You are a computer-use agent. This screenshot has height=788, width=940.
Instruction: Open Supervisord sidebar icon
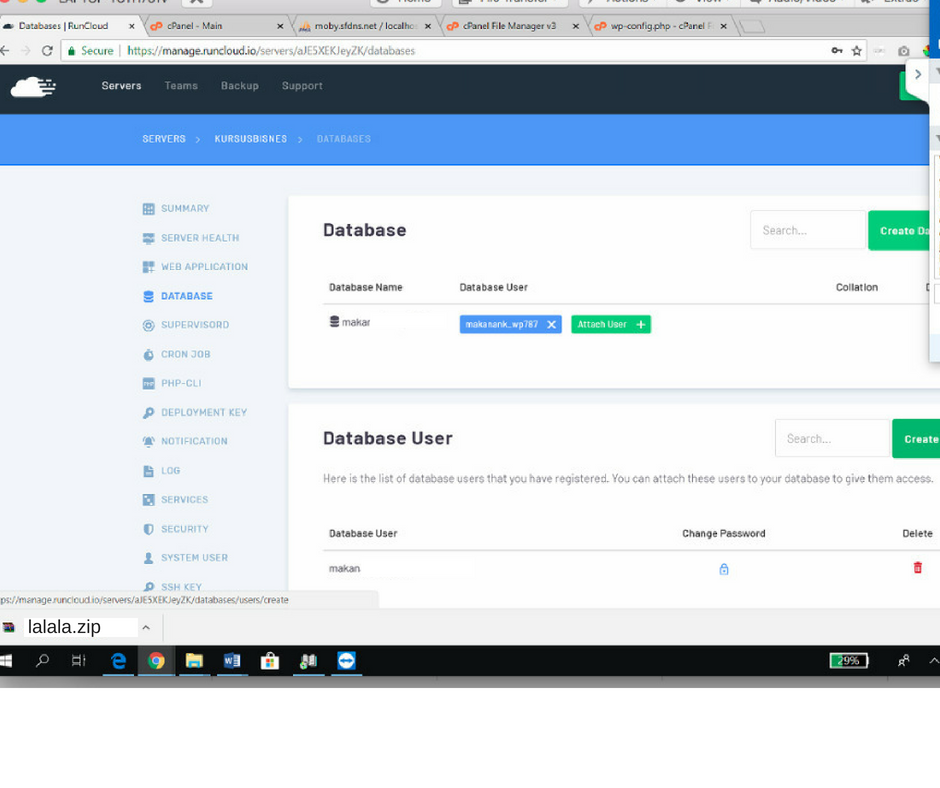coord(148,325)
